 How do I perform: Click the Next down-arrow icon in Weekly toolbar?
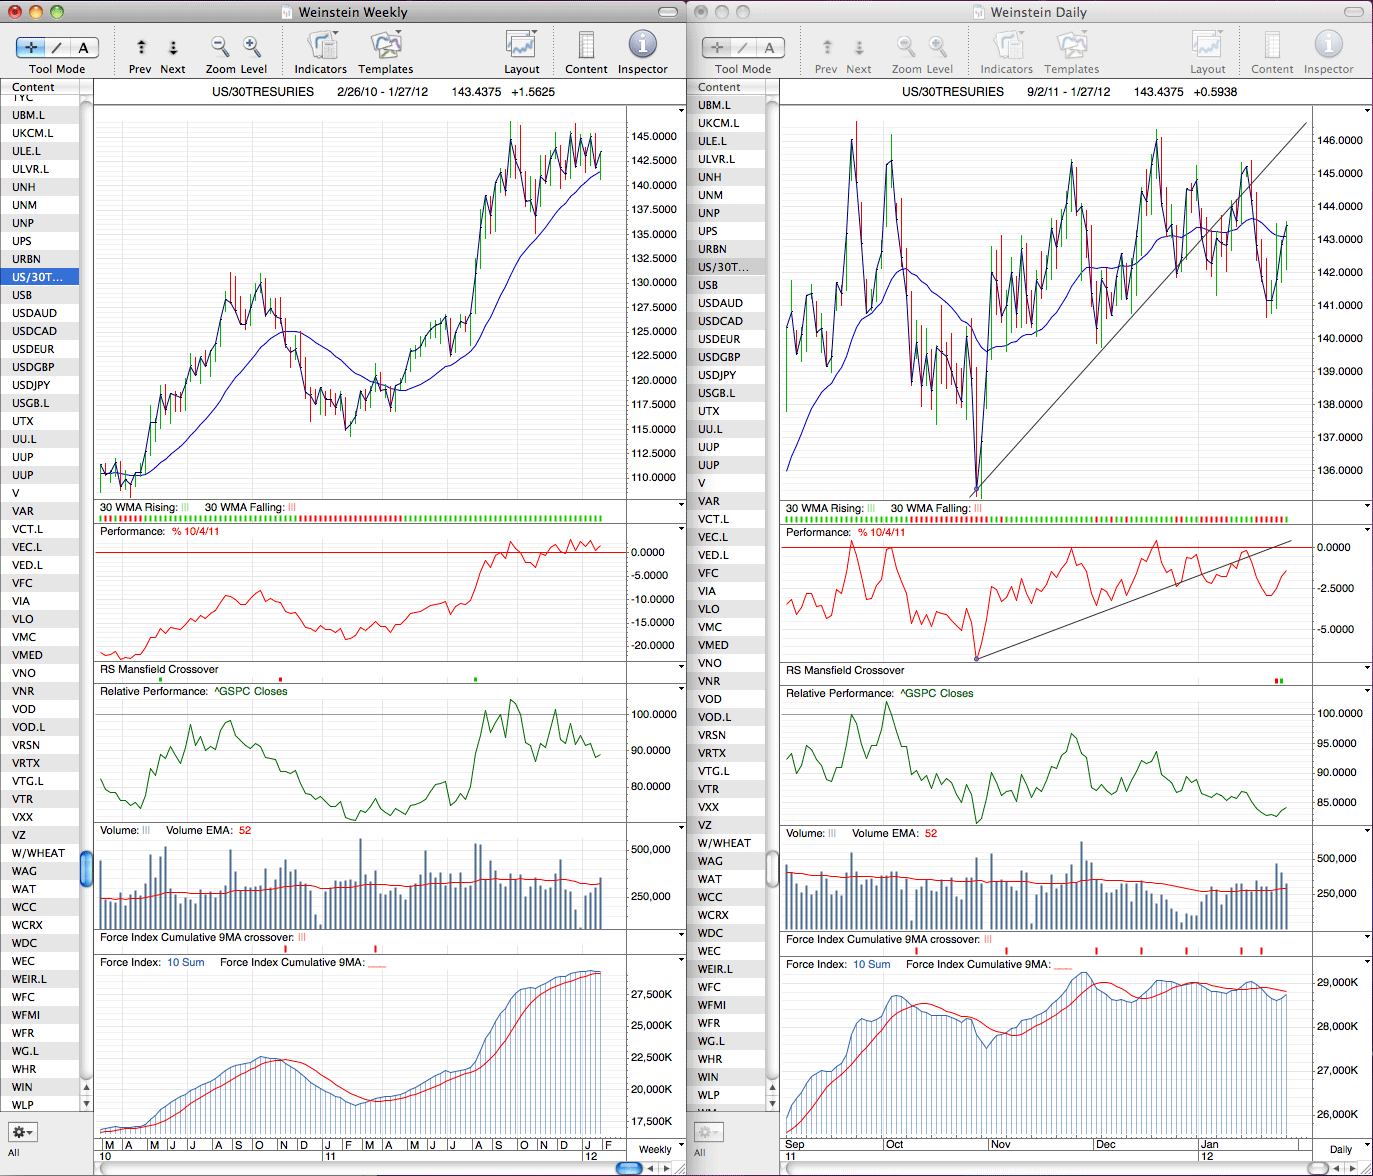tap(173, 47)
